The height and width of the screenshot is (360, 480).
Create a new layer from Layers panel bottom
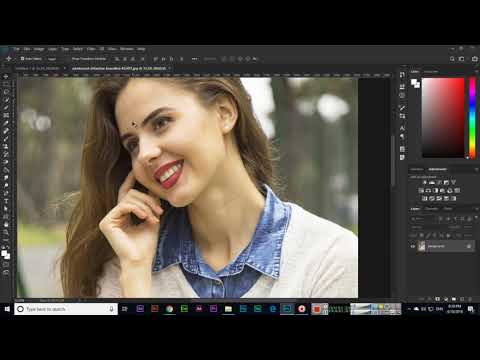point(462,299)
